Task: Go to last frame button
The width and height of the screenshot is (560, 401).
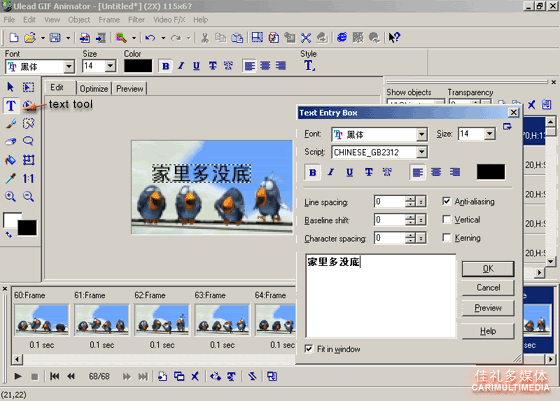Action: click(143, 376)
